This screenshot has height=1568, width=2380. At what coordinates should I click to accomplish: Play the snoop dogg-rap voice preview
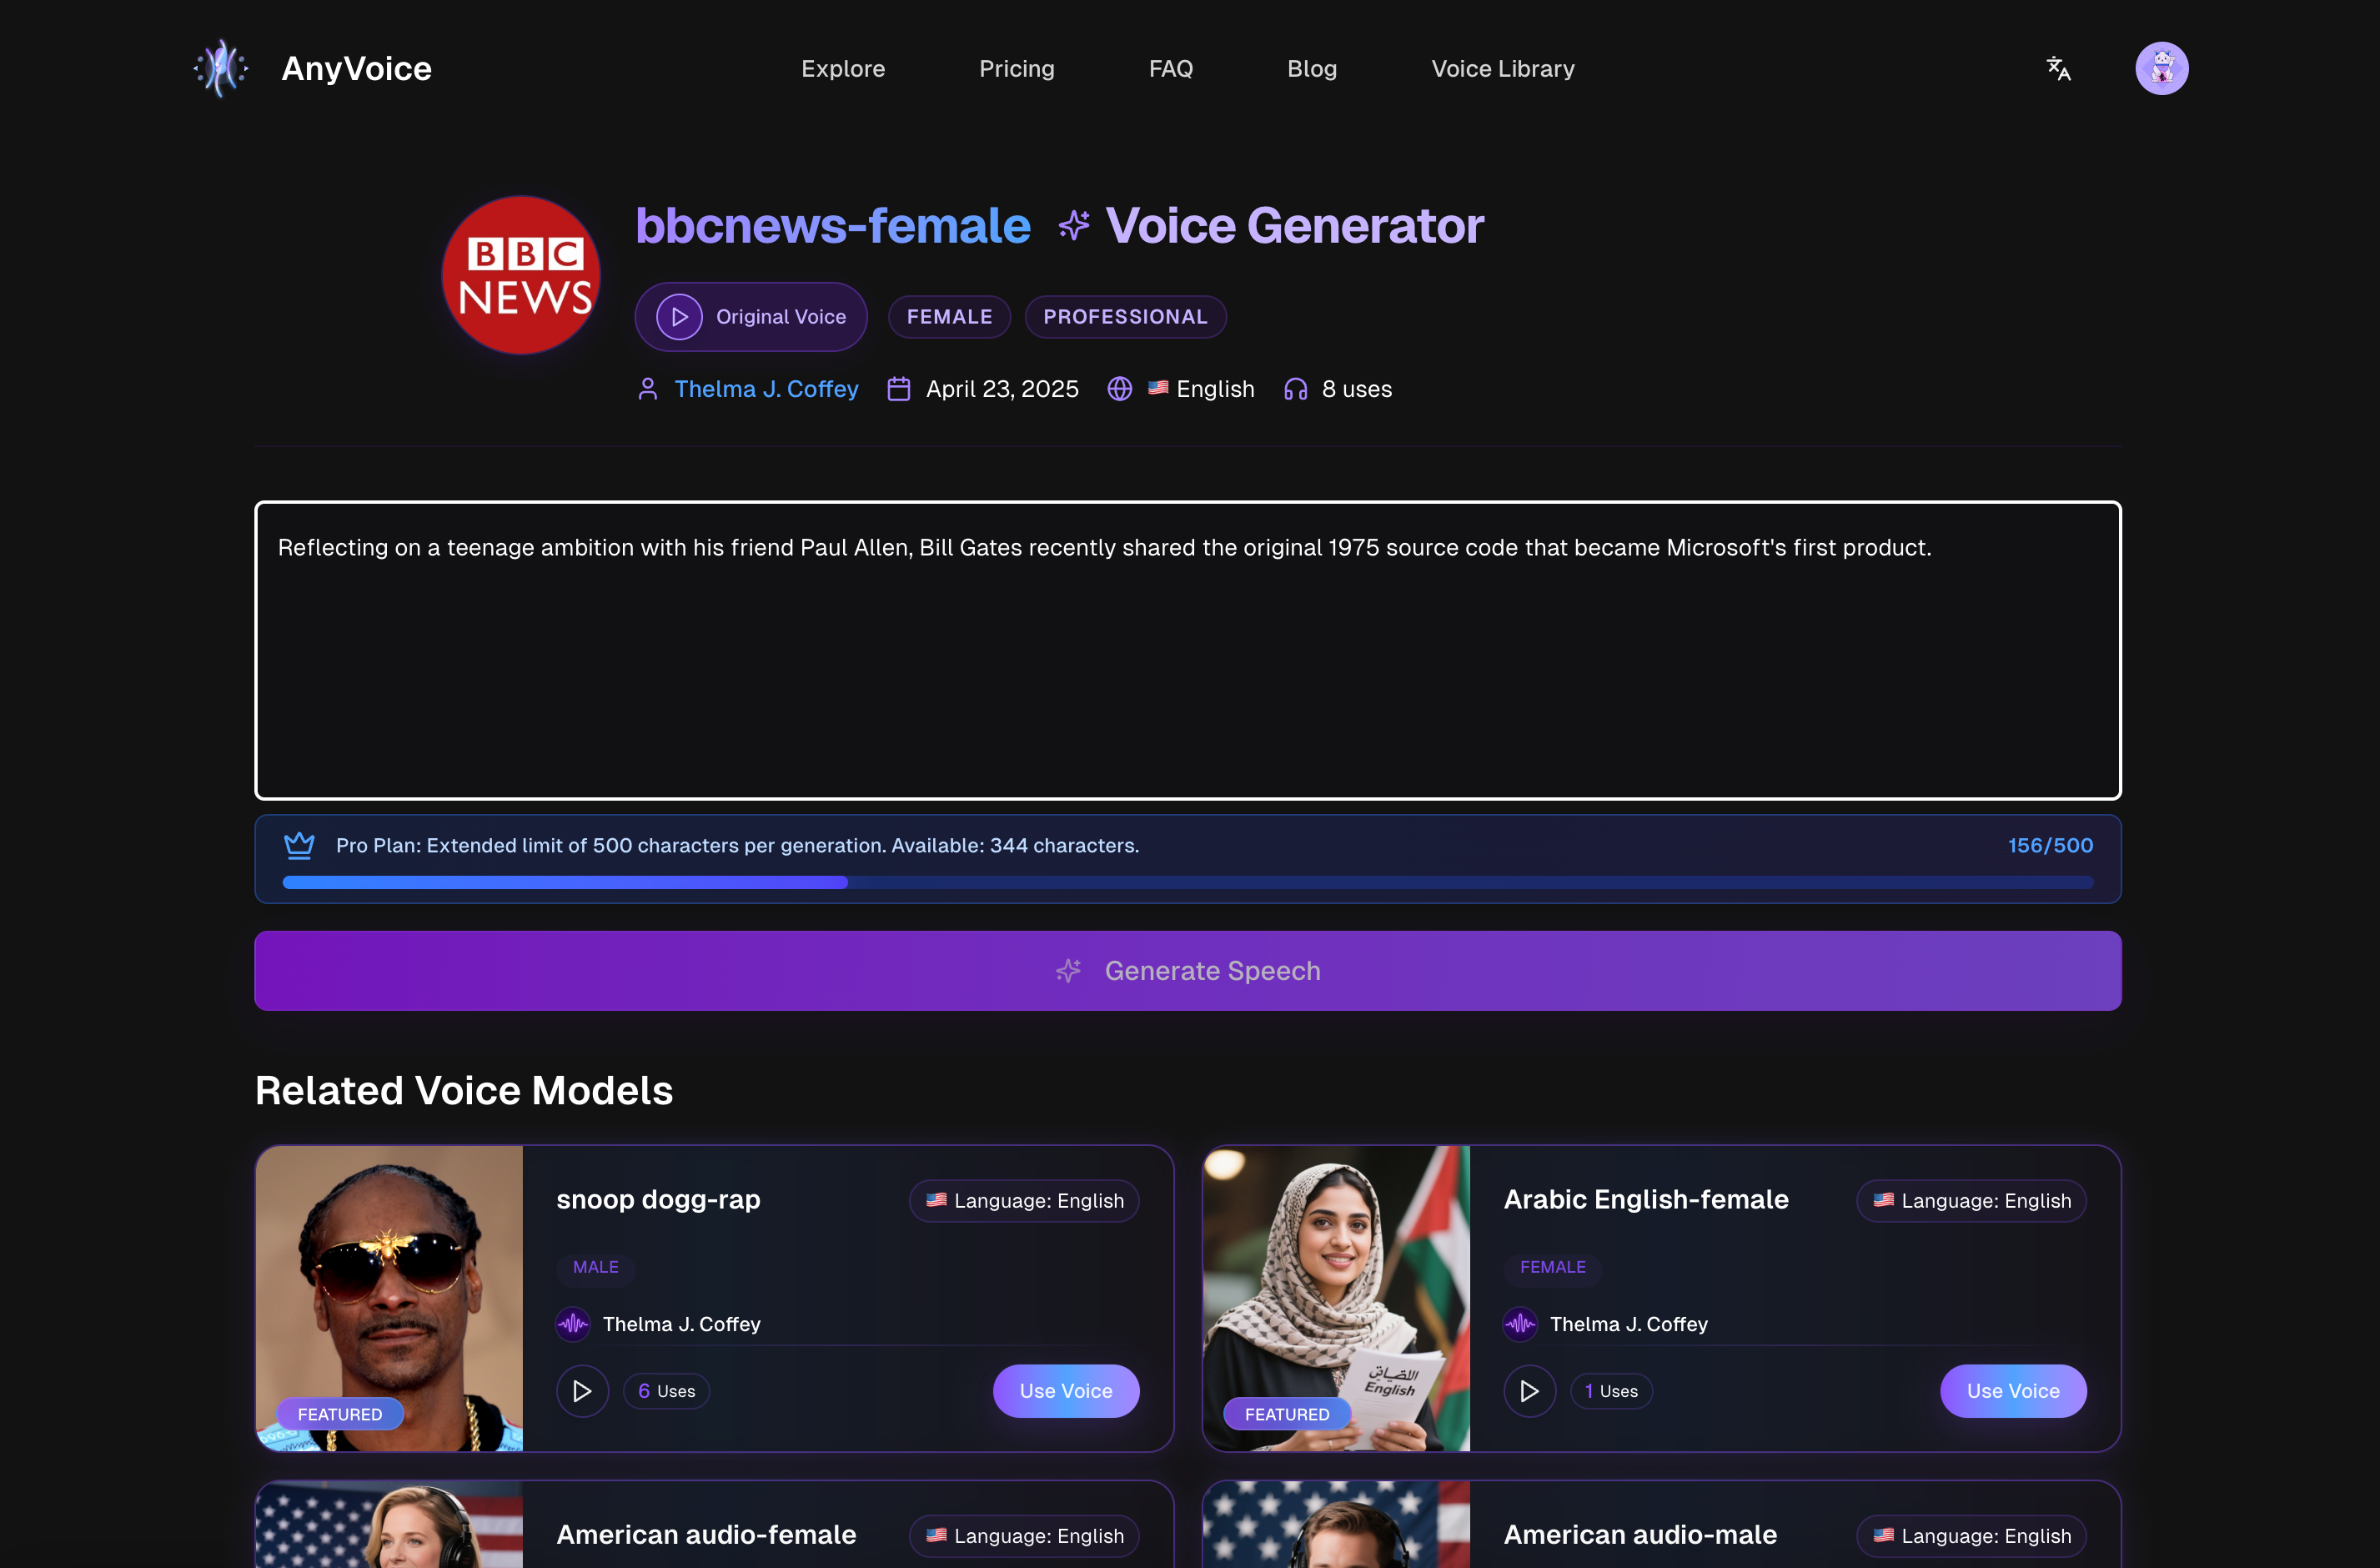[x=582, y=1390]
